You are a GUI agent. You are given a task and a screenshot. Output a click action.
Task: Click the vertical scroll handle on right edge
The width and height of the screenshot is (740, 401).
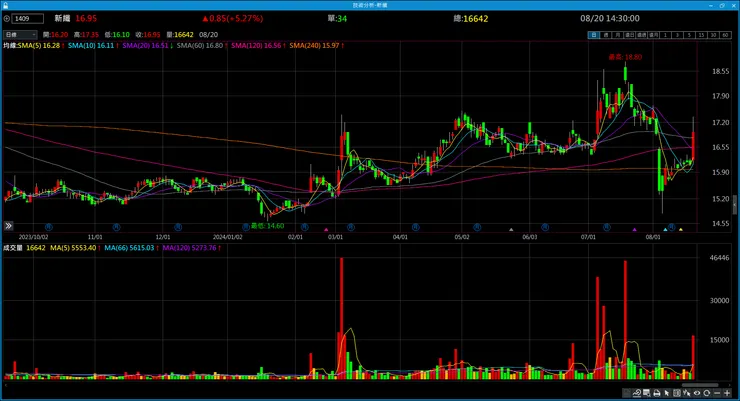[x=735, y=205]
